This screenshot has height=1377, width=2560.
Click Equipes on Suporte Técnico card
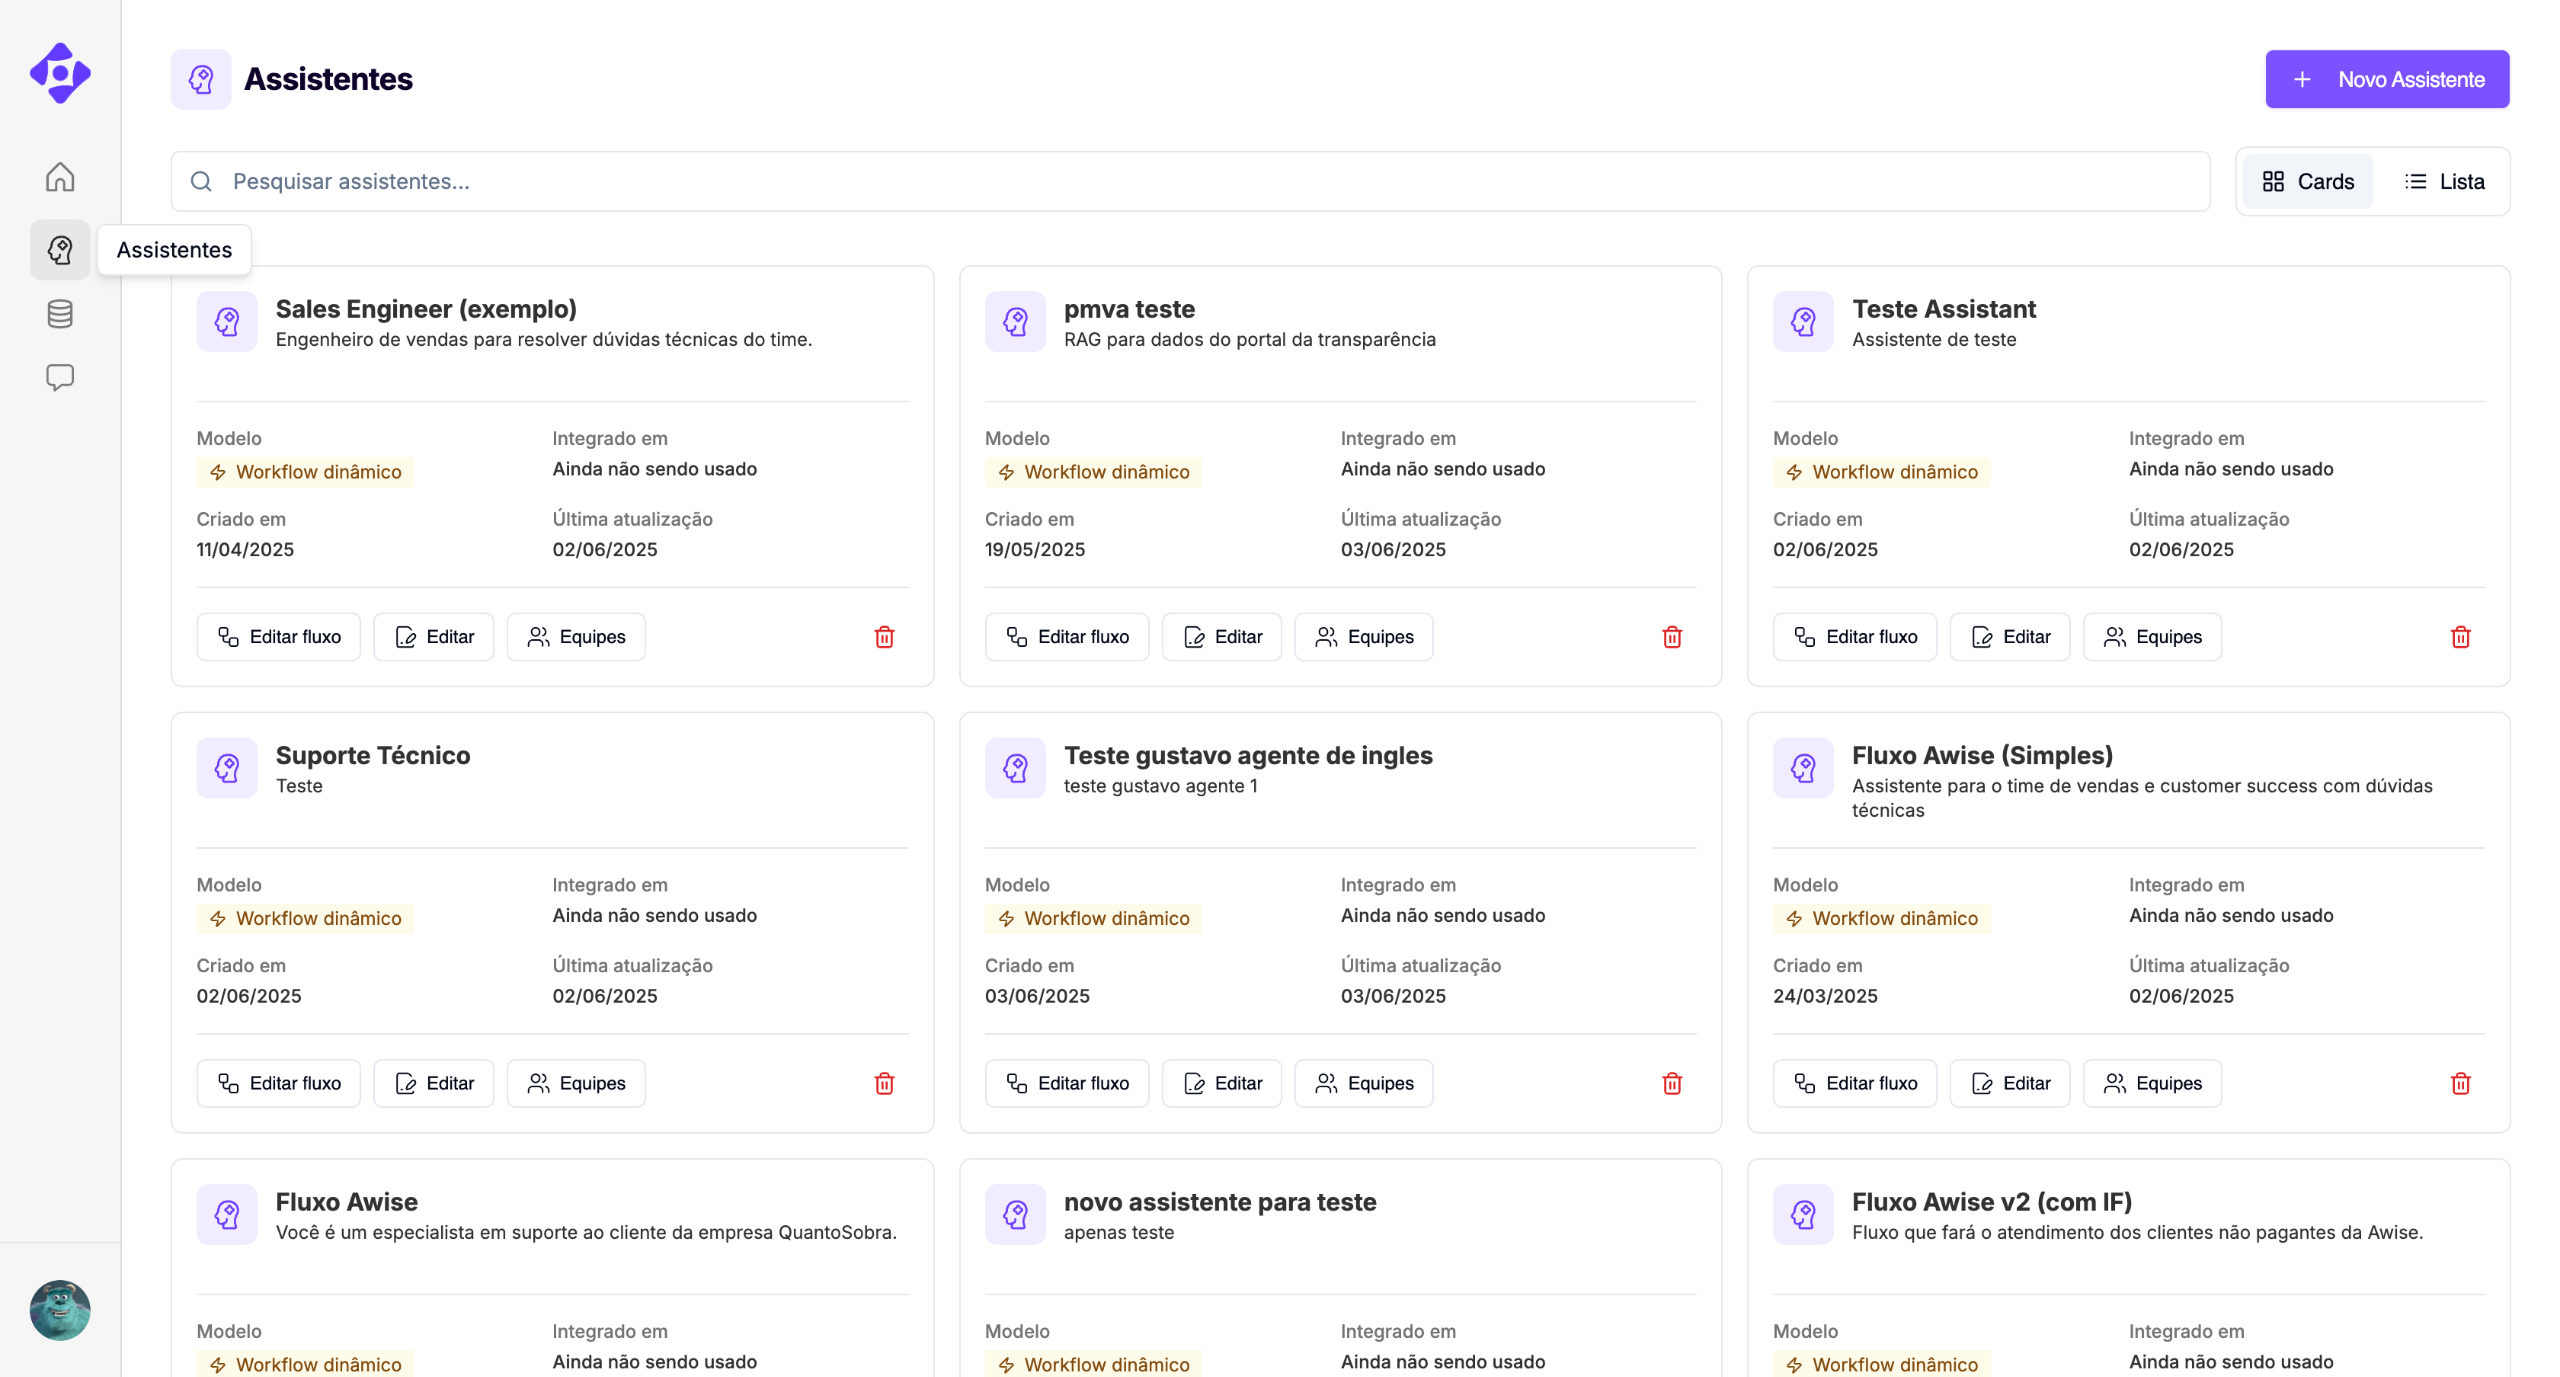pyautogui.click(x=576, y=1083)
